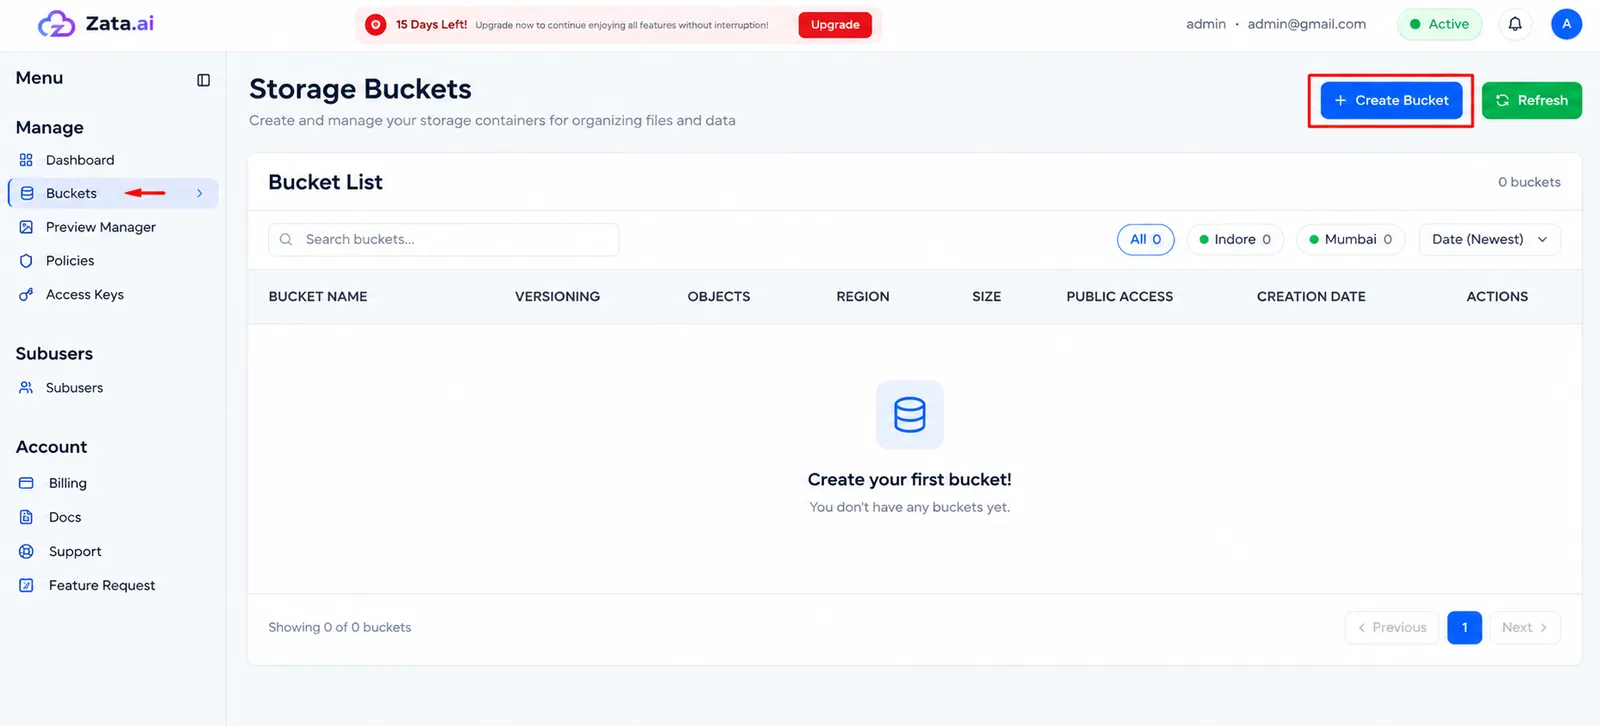The height and width of the screenshot is (726, 1600).
Task: Click the search magnifier icon
Action: pyautogui.click(x=286, y=239)
